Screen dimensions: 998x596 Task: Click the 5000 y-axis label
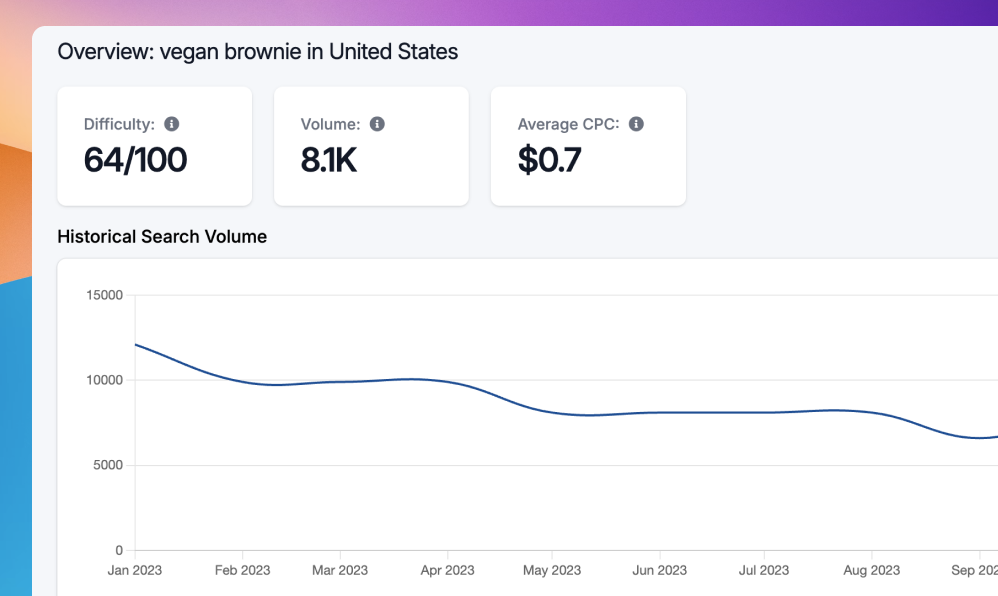click(x=108, y=465)
